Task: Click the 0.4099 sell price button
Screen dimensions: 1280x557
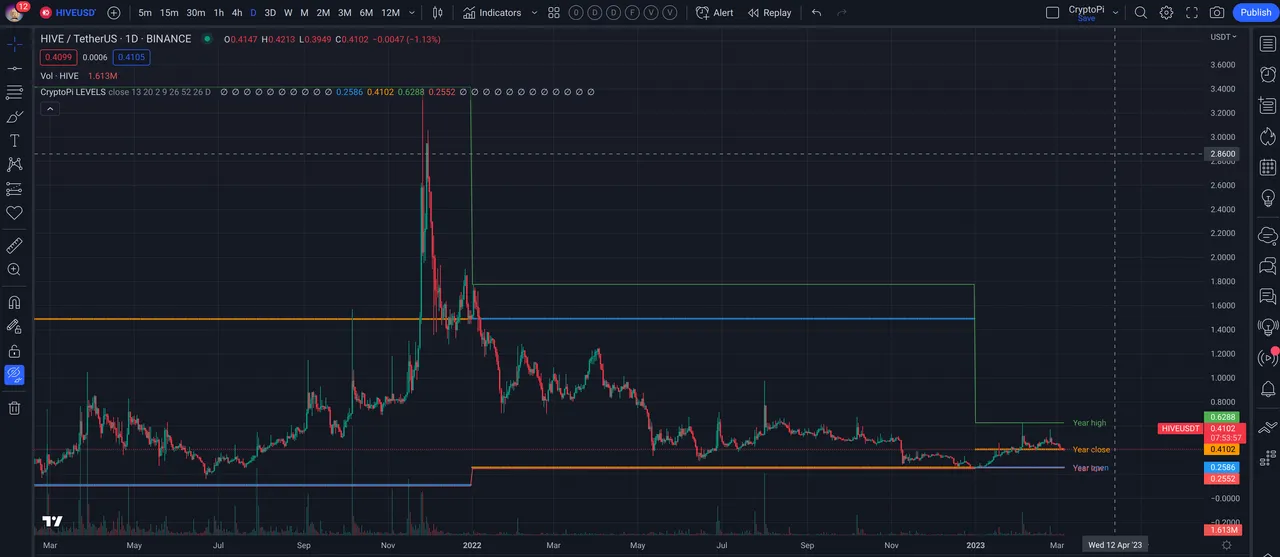Action: (58, 58)
